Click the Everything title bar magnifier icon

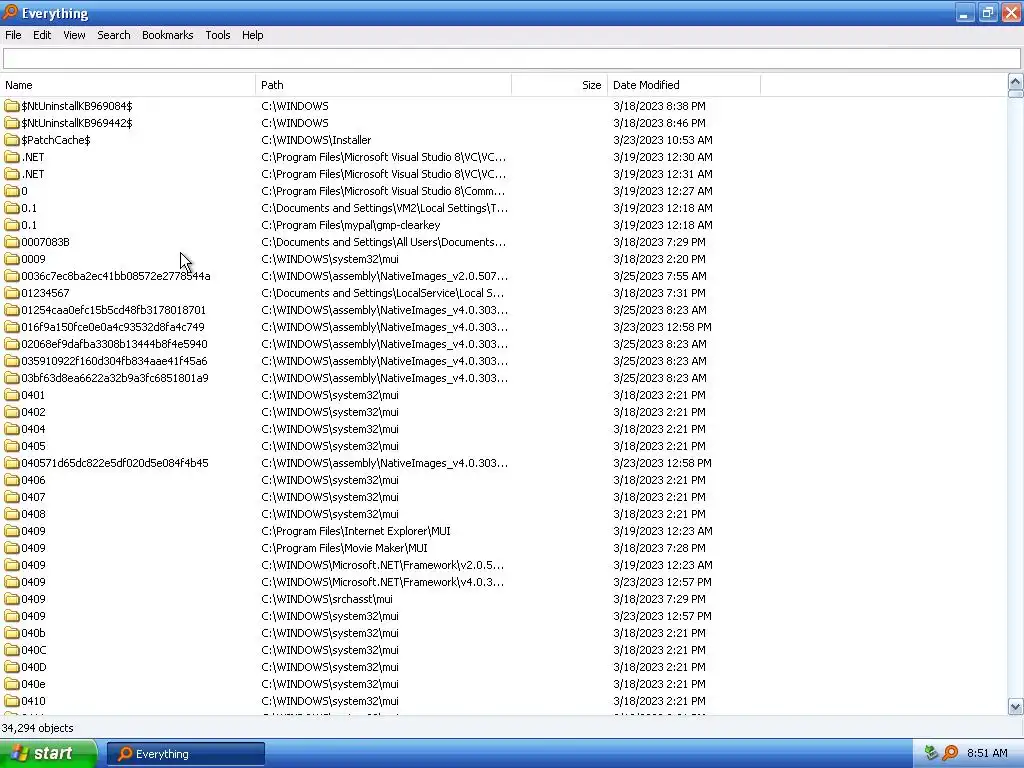pos(10,12)
